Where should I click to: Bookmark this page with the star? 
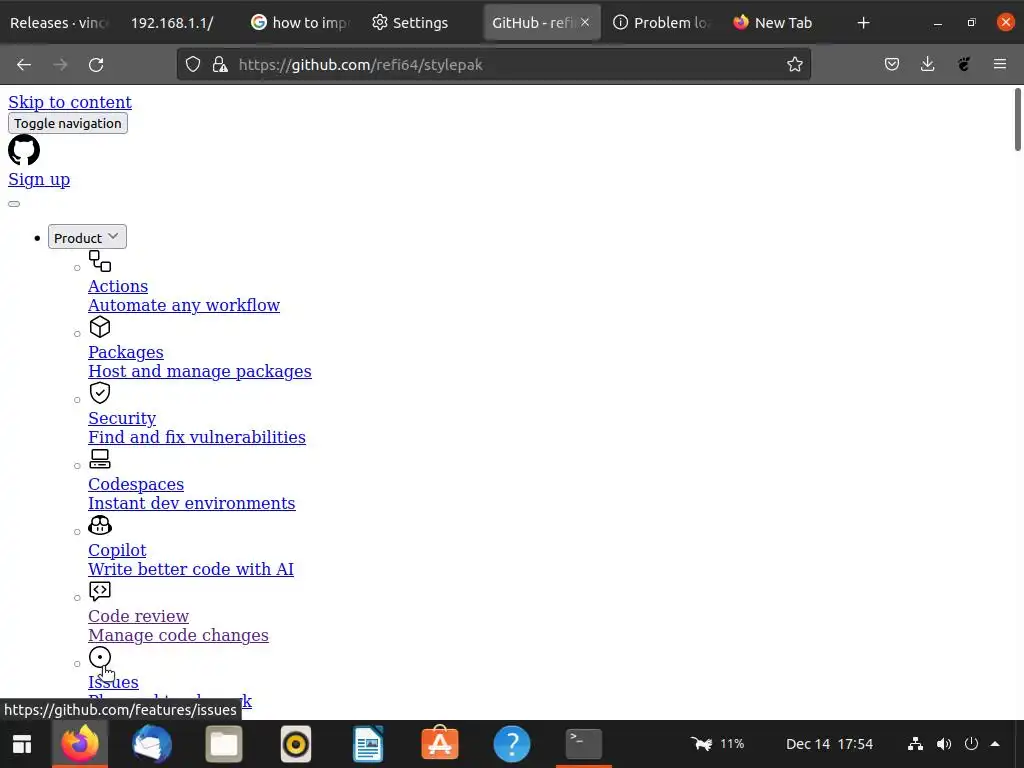coord(795,64)
